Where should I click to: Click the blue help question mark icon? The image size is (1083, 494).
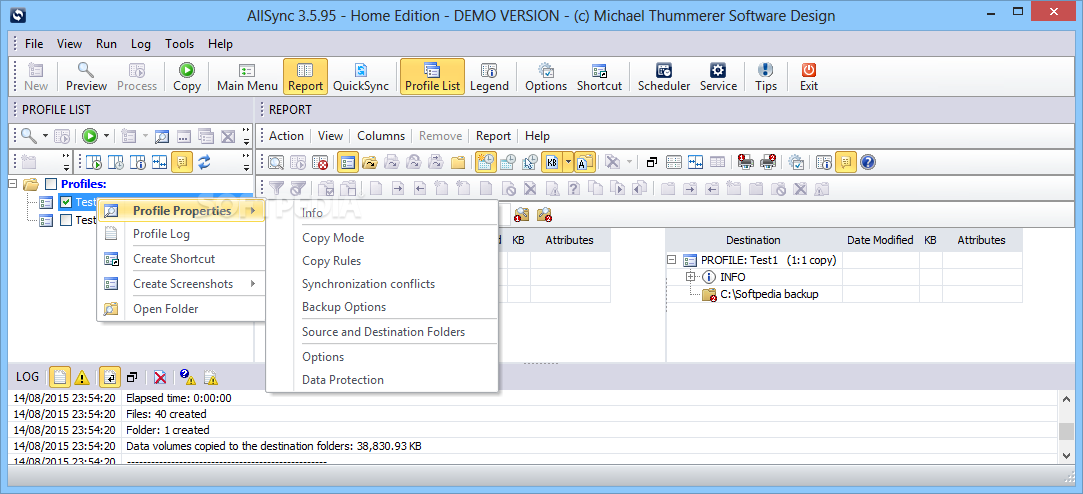868,162
